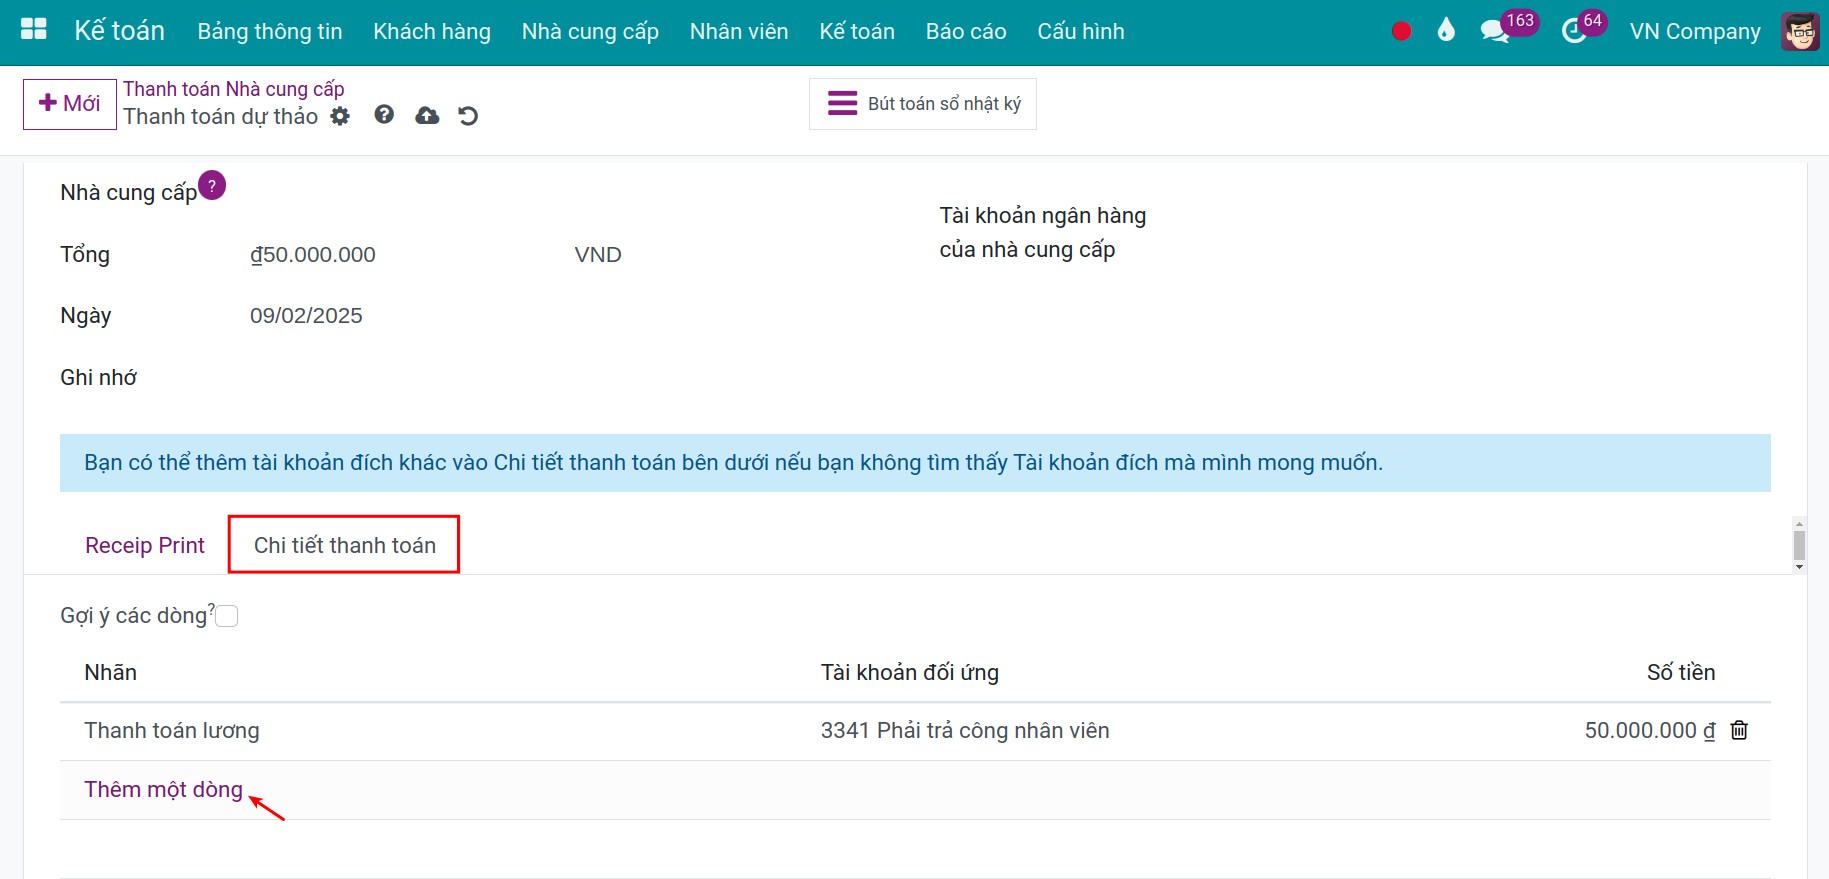Screen dimensions: 1829x879
Task: Go to Thanh toán Nhà cung cấp breadcrumb
Action: tap(234, 89)
